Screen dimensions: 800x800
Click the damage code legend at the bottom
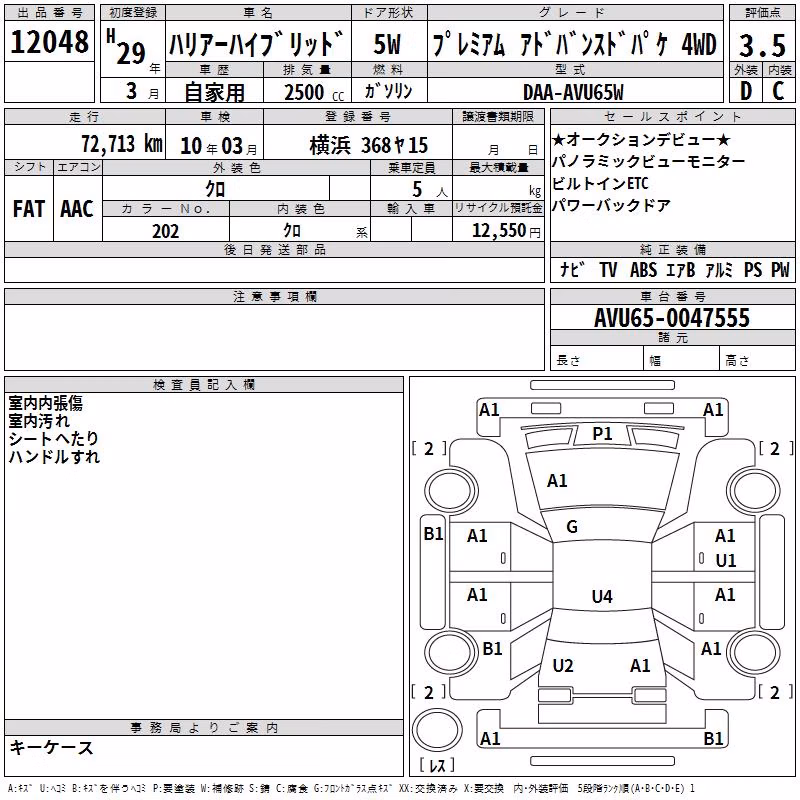(351, 789)
